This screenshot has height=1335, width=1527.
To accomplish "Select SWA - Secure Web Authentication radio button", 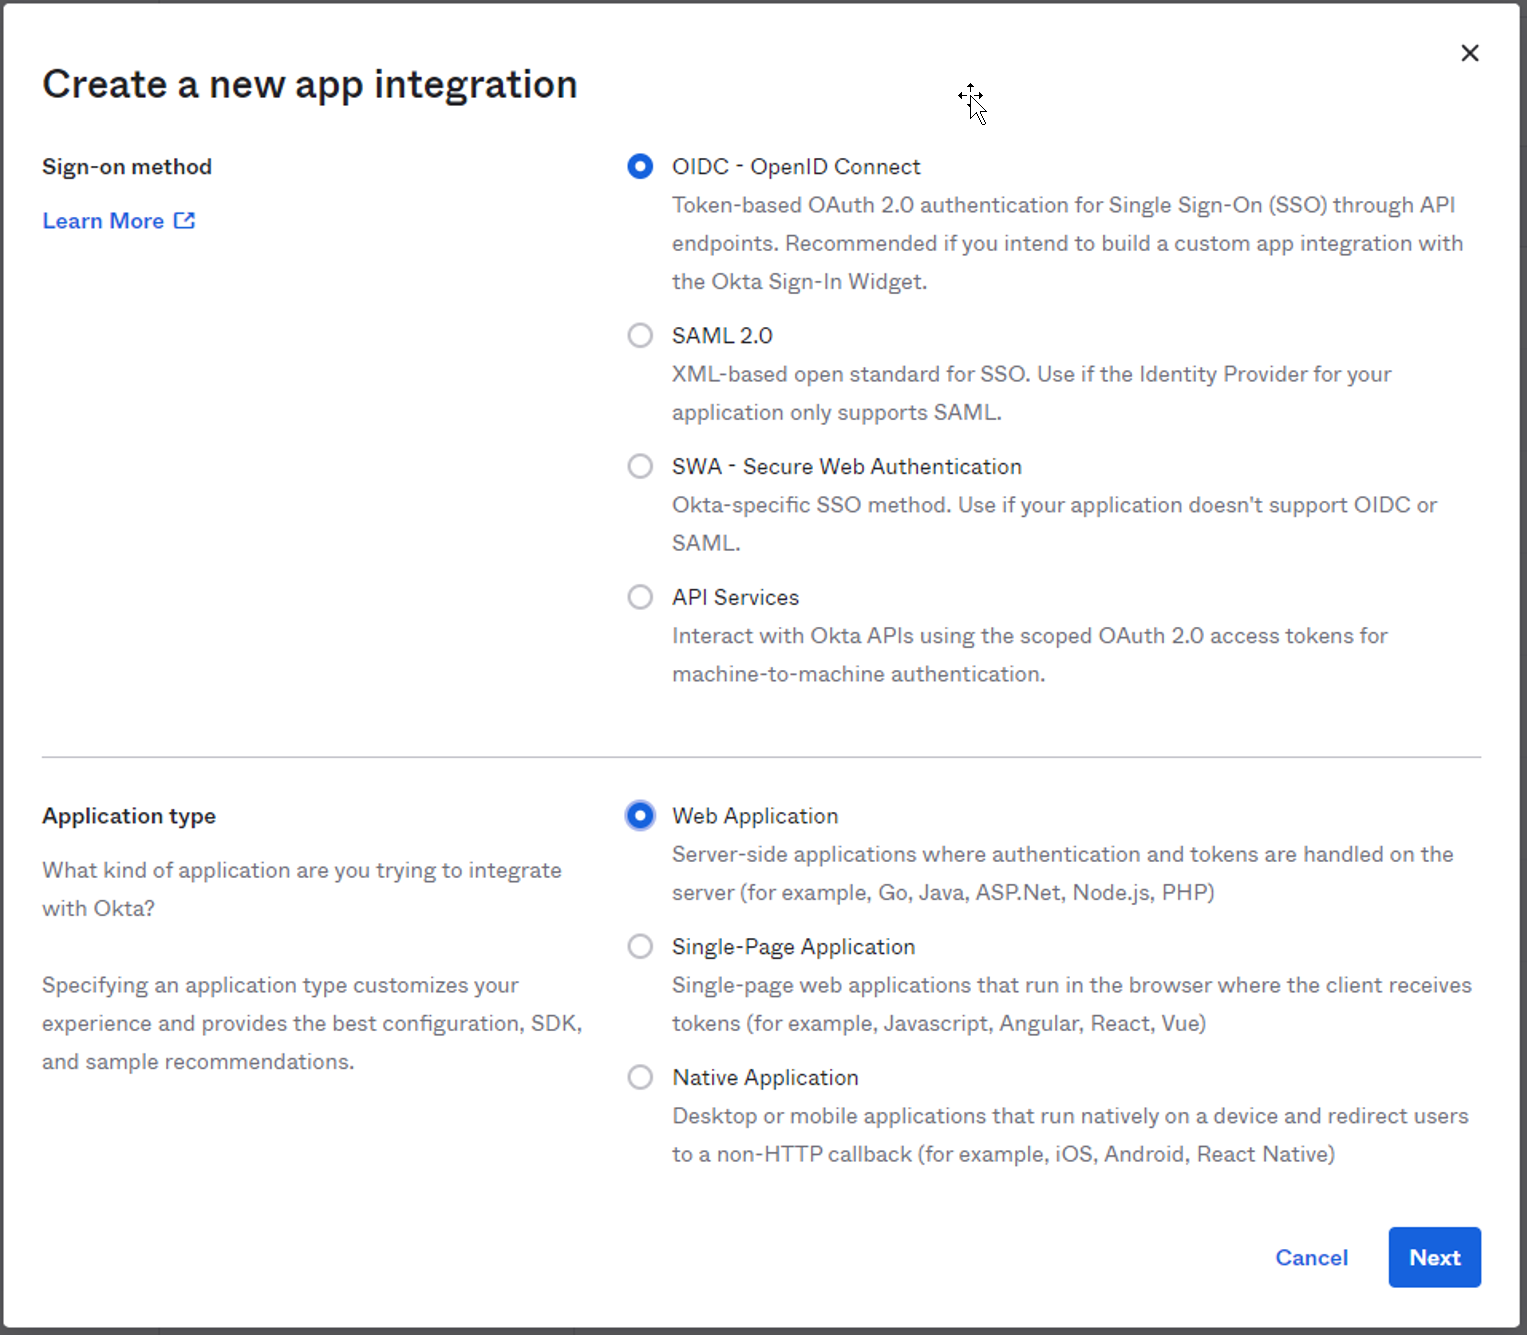I will click(640, 467).
